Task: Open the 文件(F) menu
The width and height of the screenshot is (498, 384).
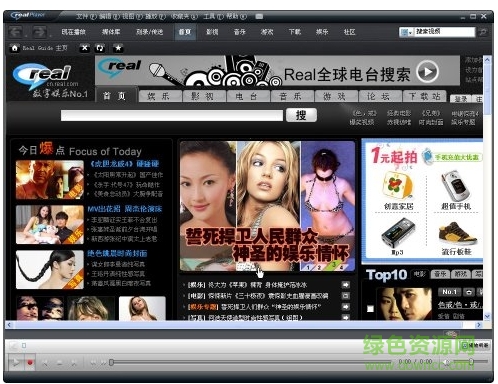Action: click(x=87, y=16)
